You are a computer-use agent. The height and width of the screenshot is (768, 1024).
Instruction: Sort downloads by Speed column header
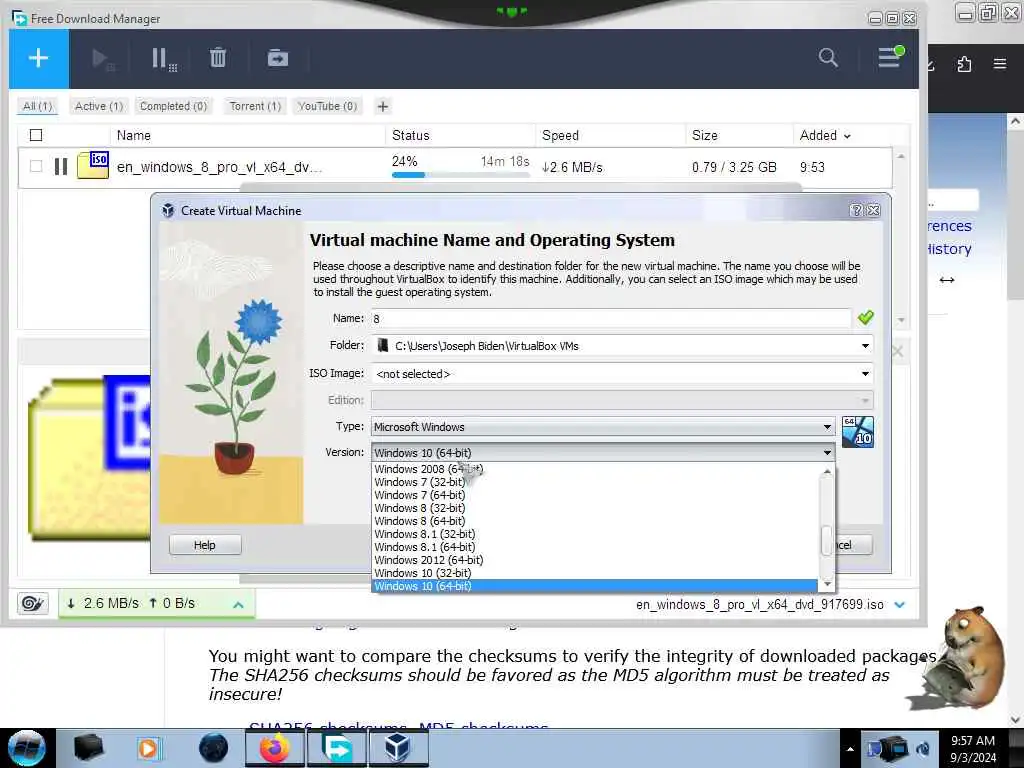[x=560, y=135]
